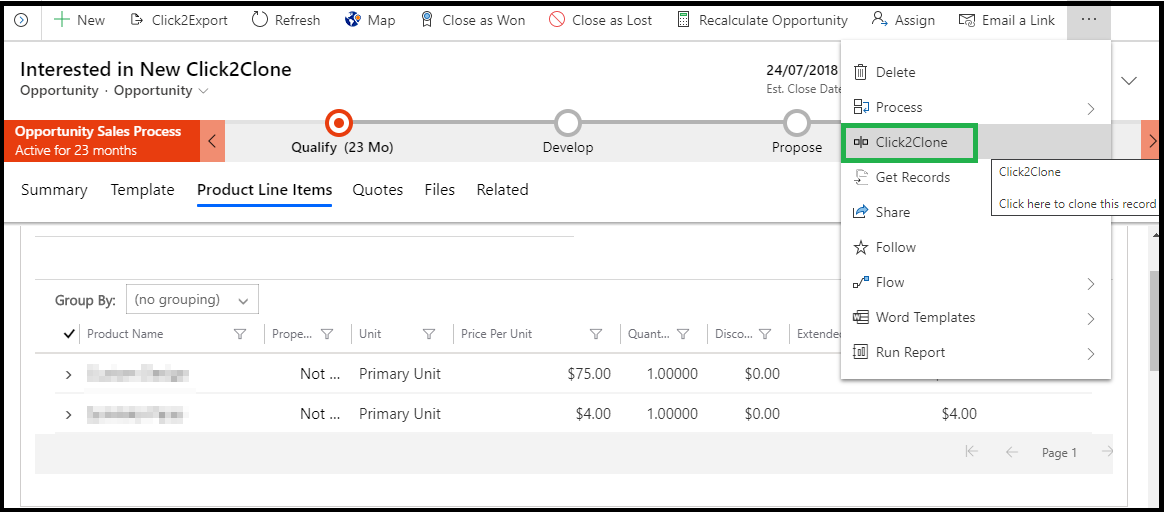The image size is (1164, 512).
Task: Click the first Primary Unit cell
Action: pyautogui.click(x=400, y=374)
